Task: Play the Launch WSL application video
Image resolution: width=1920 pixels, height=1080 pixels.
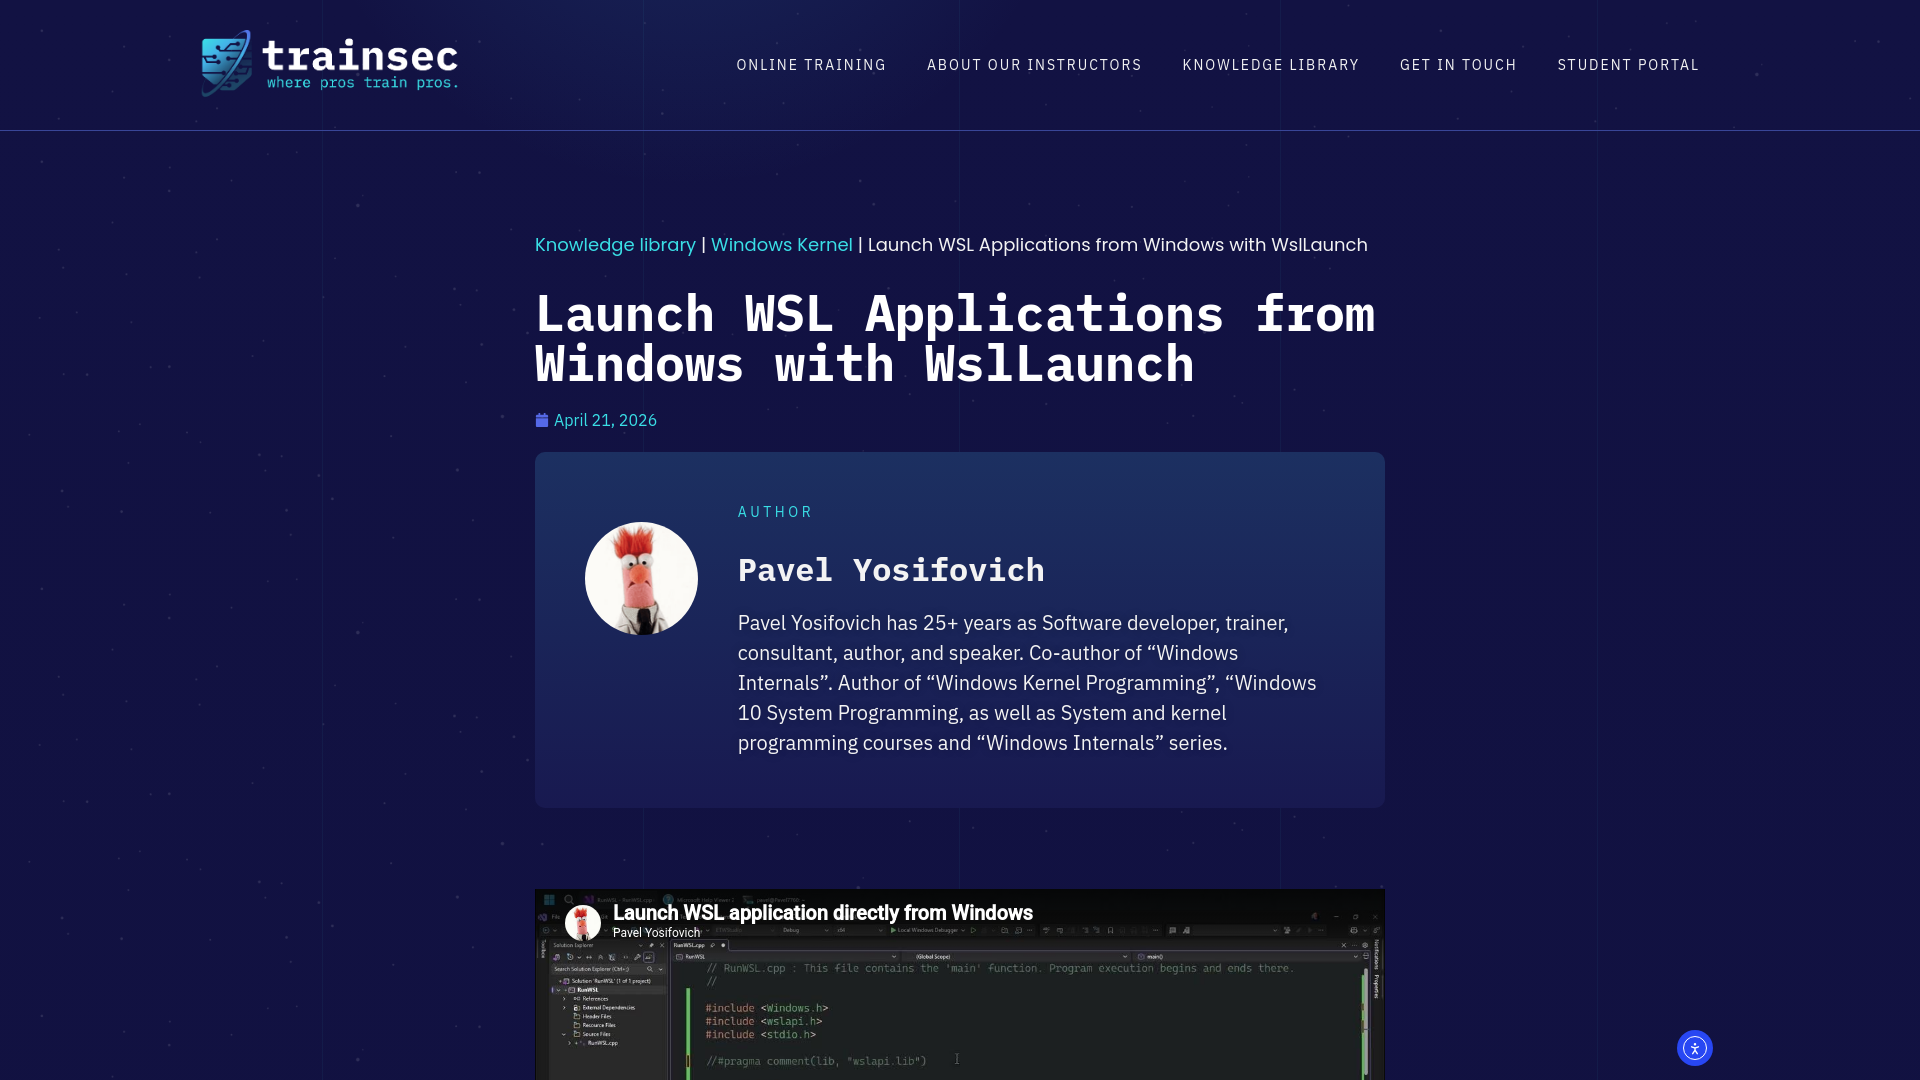Action: pyautogui.click(x=960, y=985)
